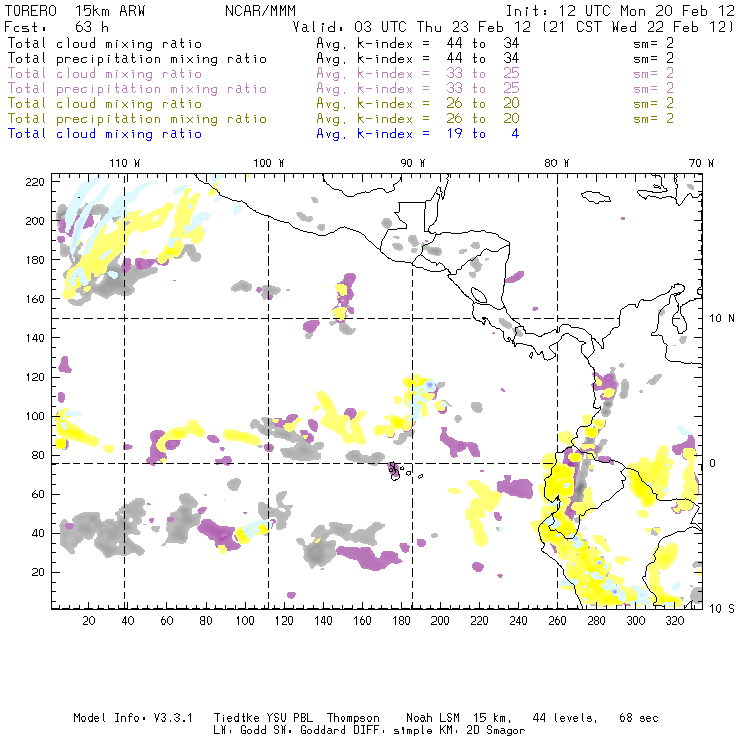
Task: Click the "40" tick on the horizontal axis
Action: point(128,621)
